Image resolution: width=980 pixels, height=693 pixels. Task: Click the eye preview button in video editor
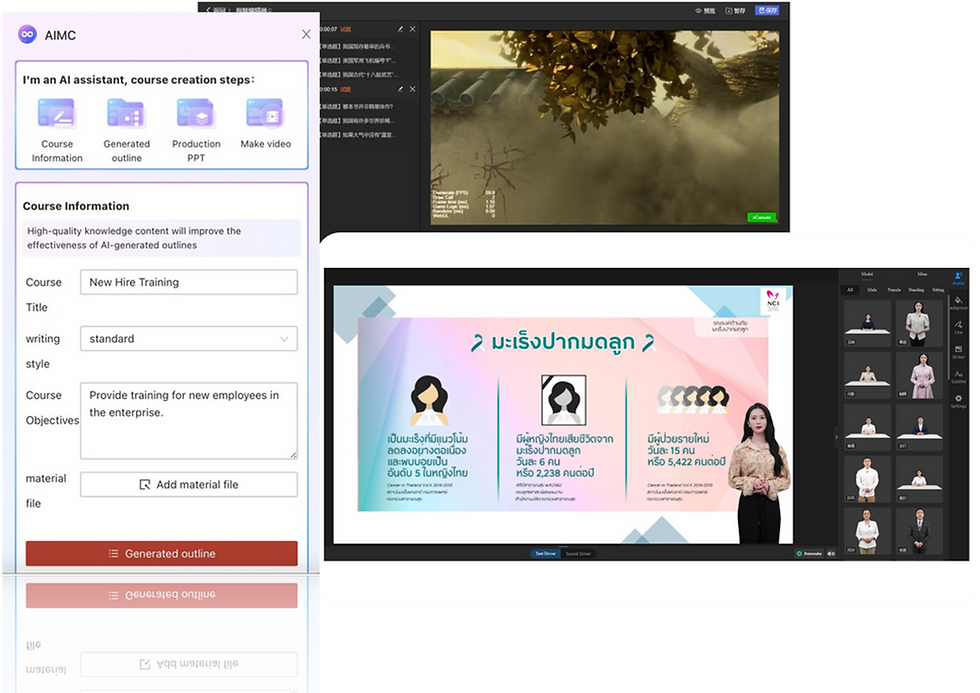[x=705, y=10]
